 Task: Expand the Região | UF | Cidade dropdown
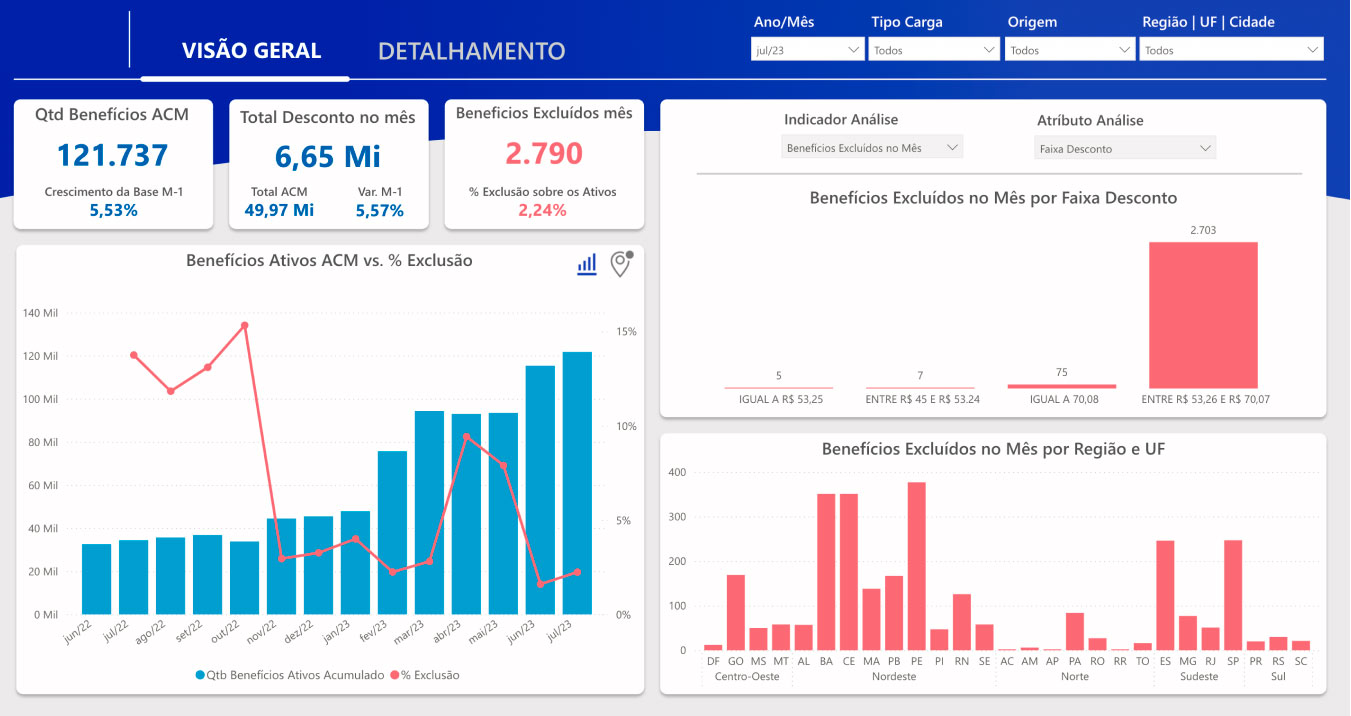tap(1230, 50)
